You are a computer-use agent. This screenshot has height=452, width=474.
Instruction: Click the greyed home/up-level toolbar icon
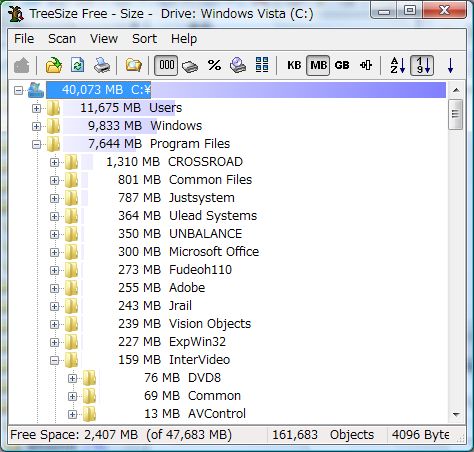tap(22, 65)
